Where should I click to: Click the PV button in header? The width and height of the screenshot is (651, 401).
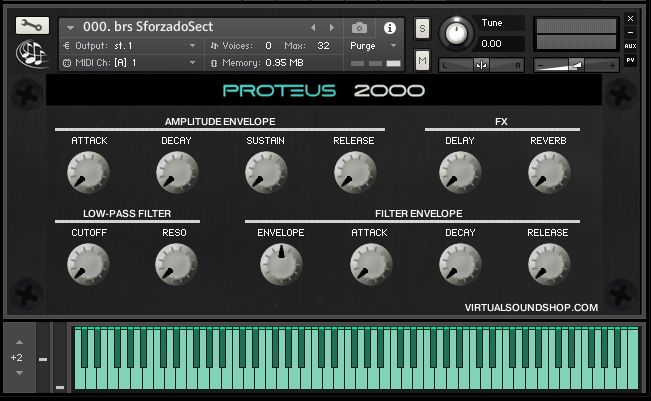(630, 60)
